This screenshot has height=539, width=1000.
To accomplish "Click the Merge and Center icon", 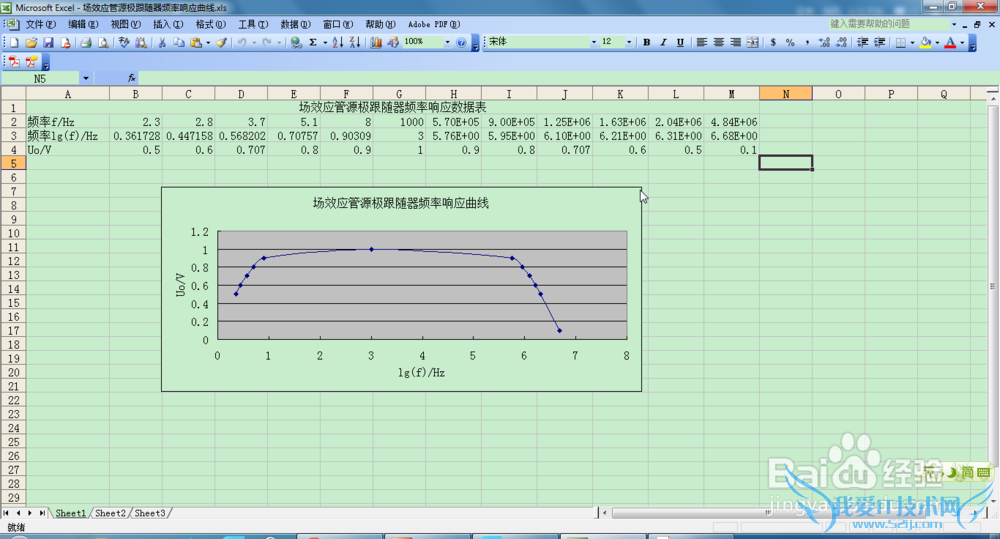I will pos(754,43).
